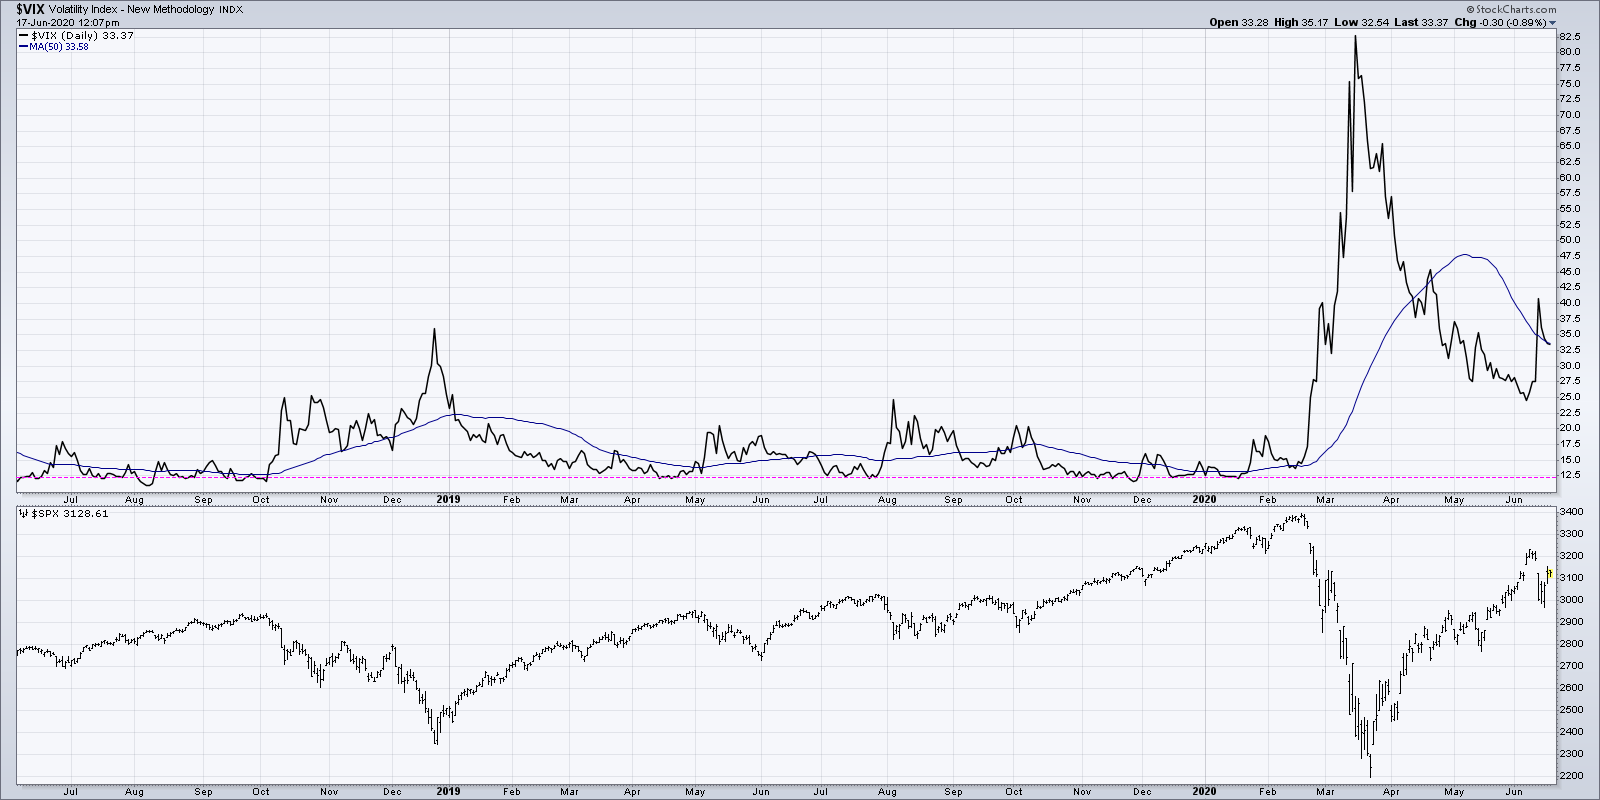Click the 82.5 label on VIX price scale

[x=1569, y=36]
